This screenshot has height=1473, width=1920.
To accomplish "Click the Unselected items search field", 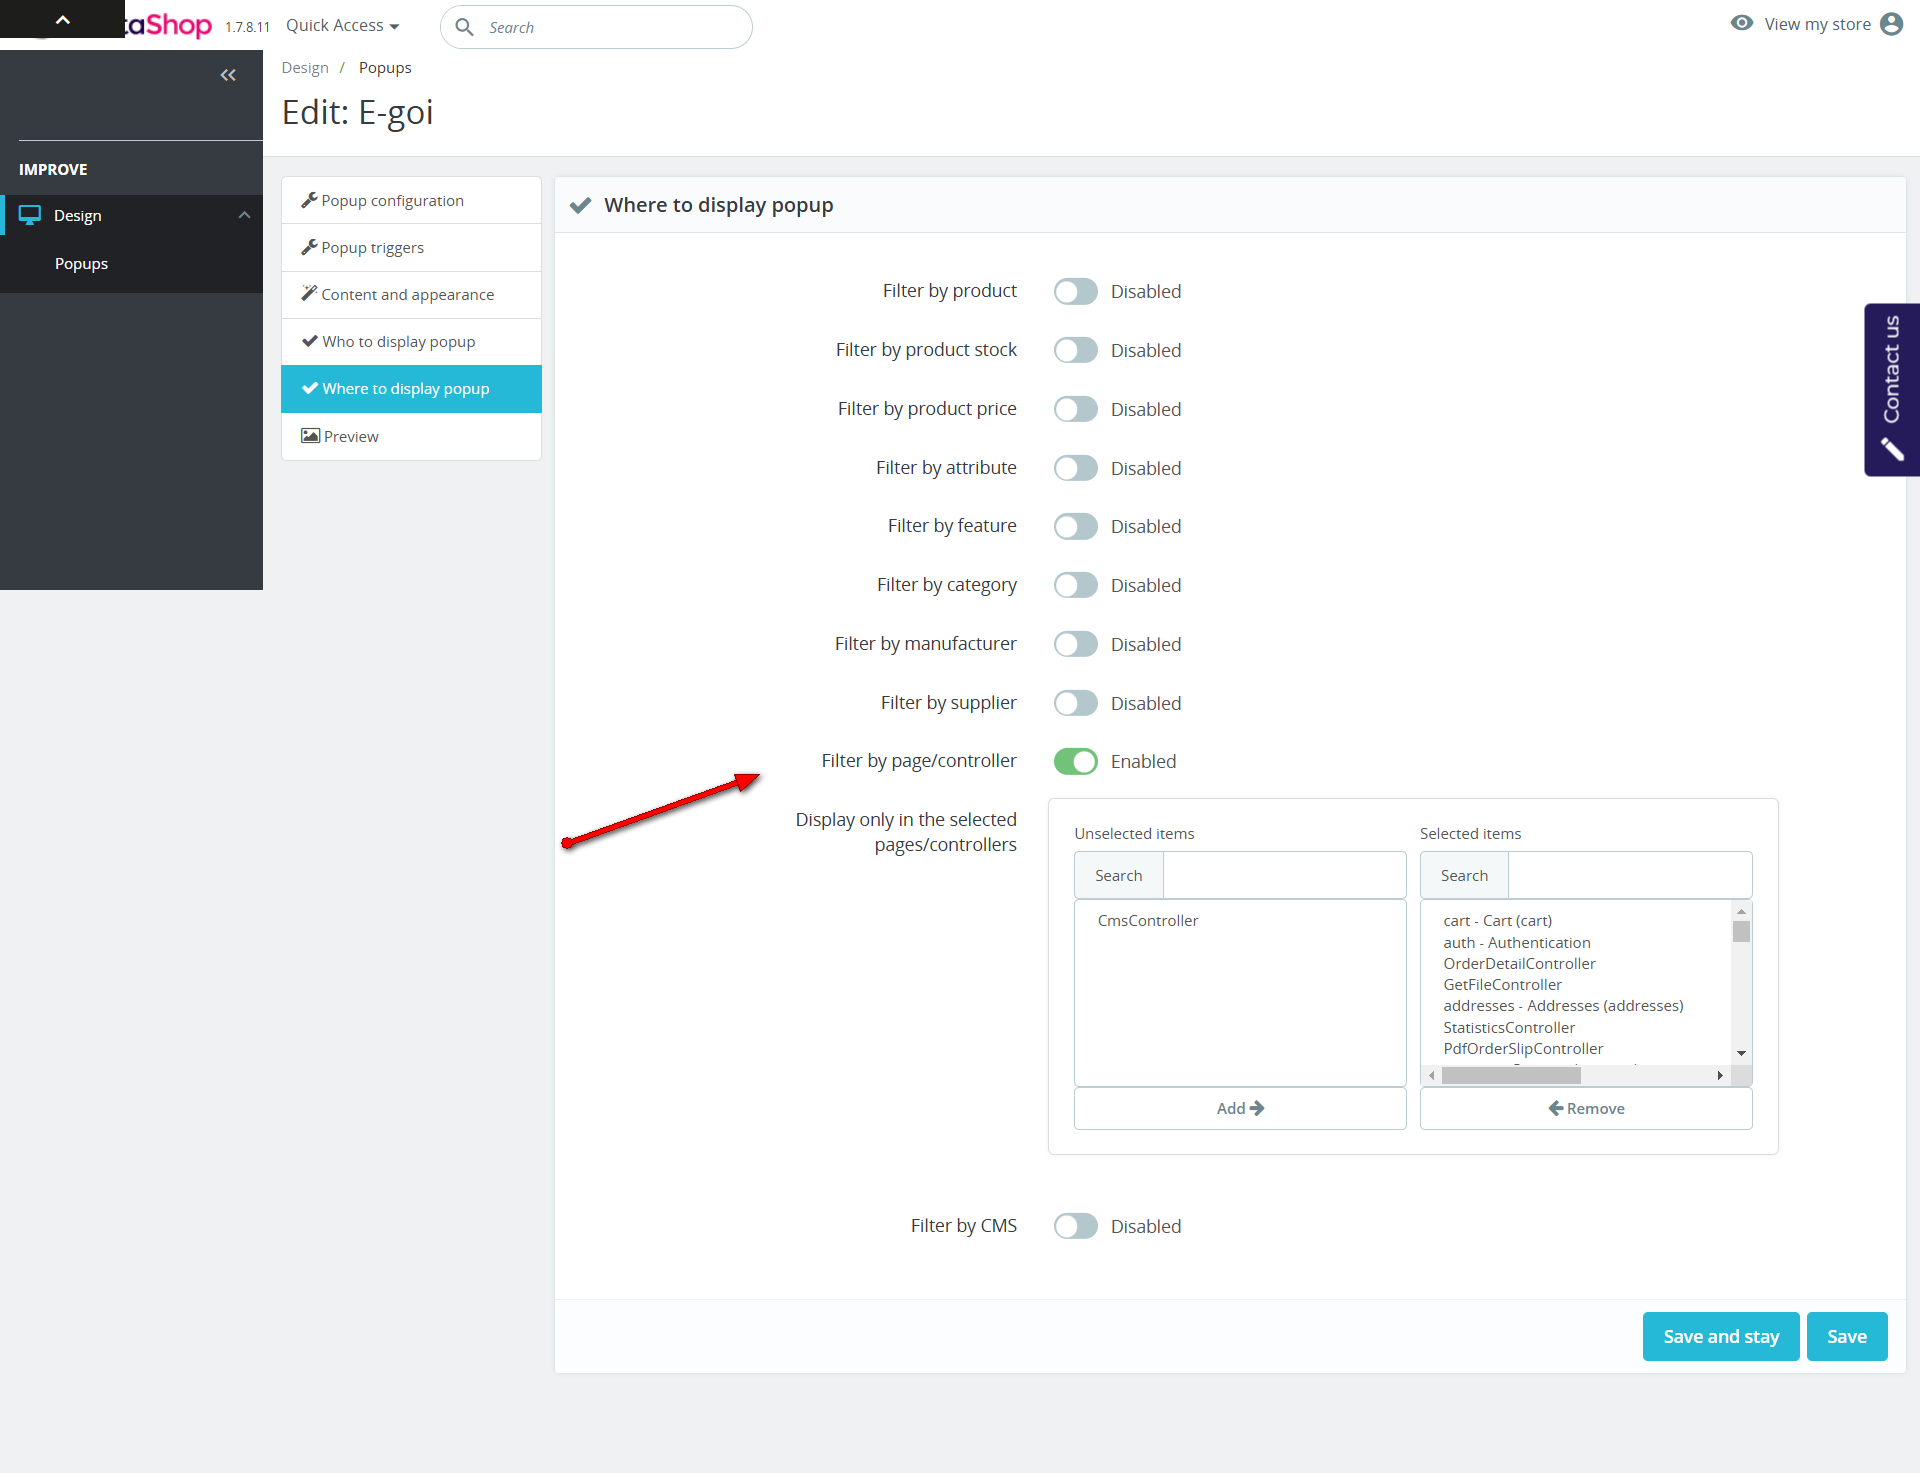I will [x=1284, y=876].
